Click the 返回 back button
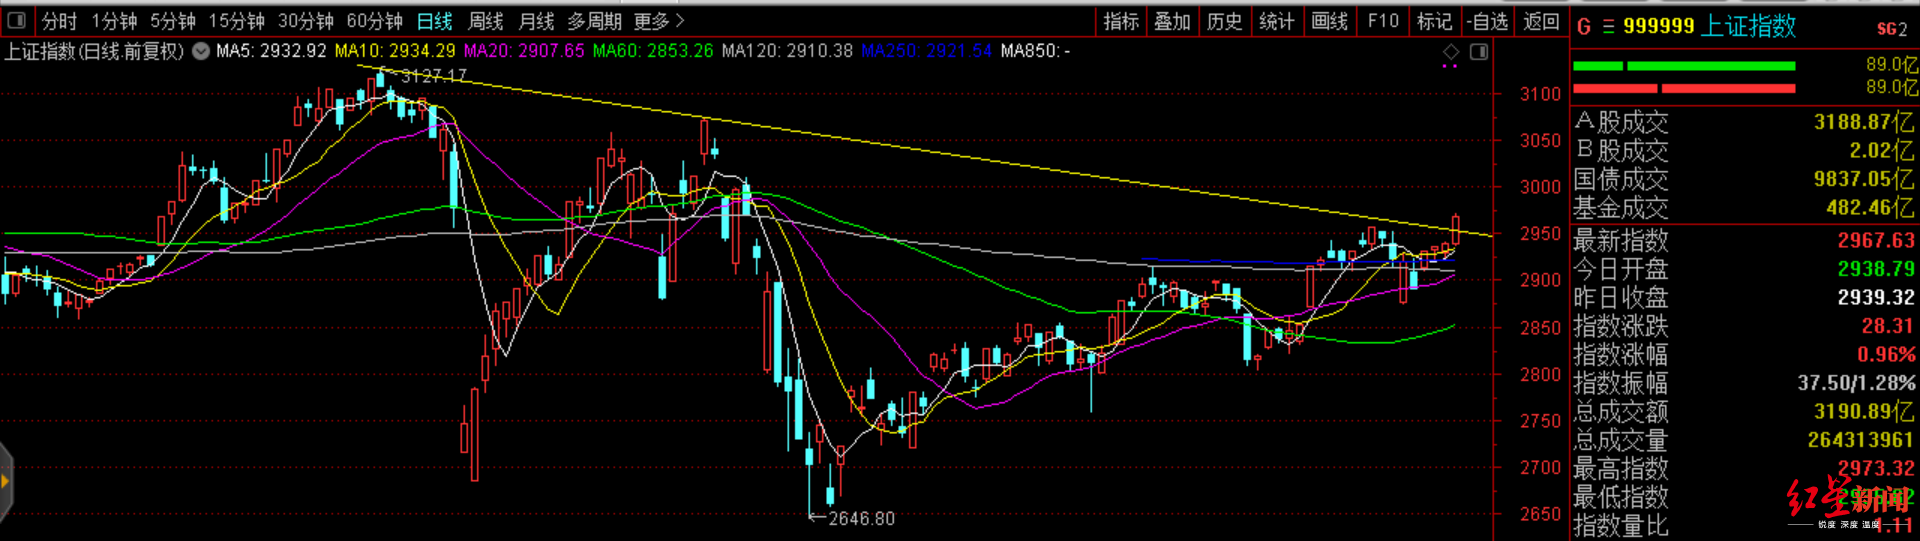1920x541 pixels. click(1541, 21)
